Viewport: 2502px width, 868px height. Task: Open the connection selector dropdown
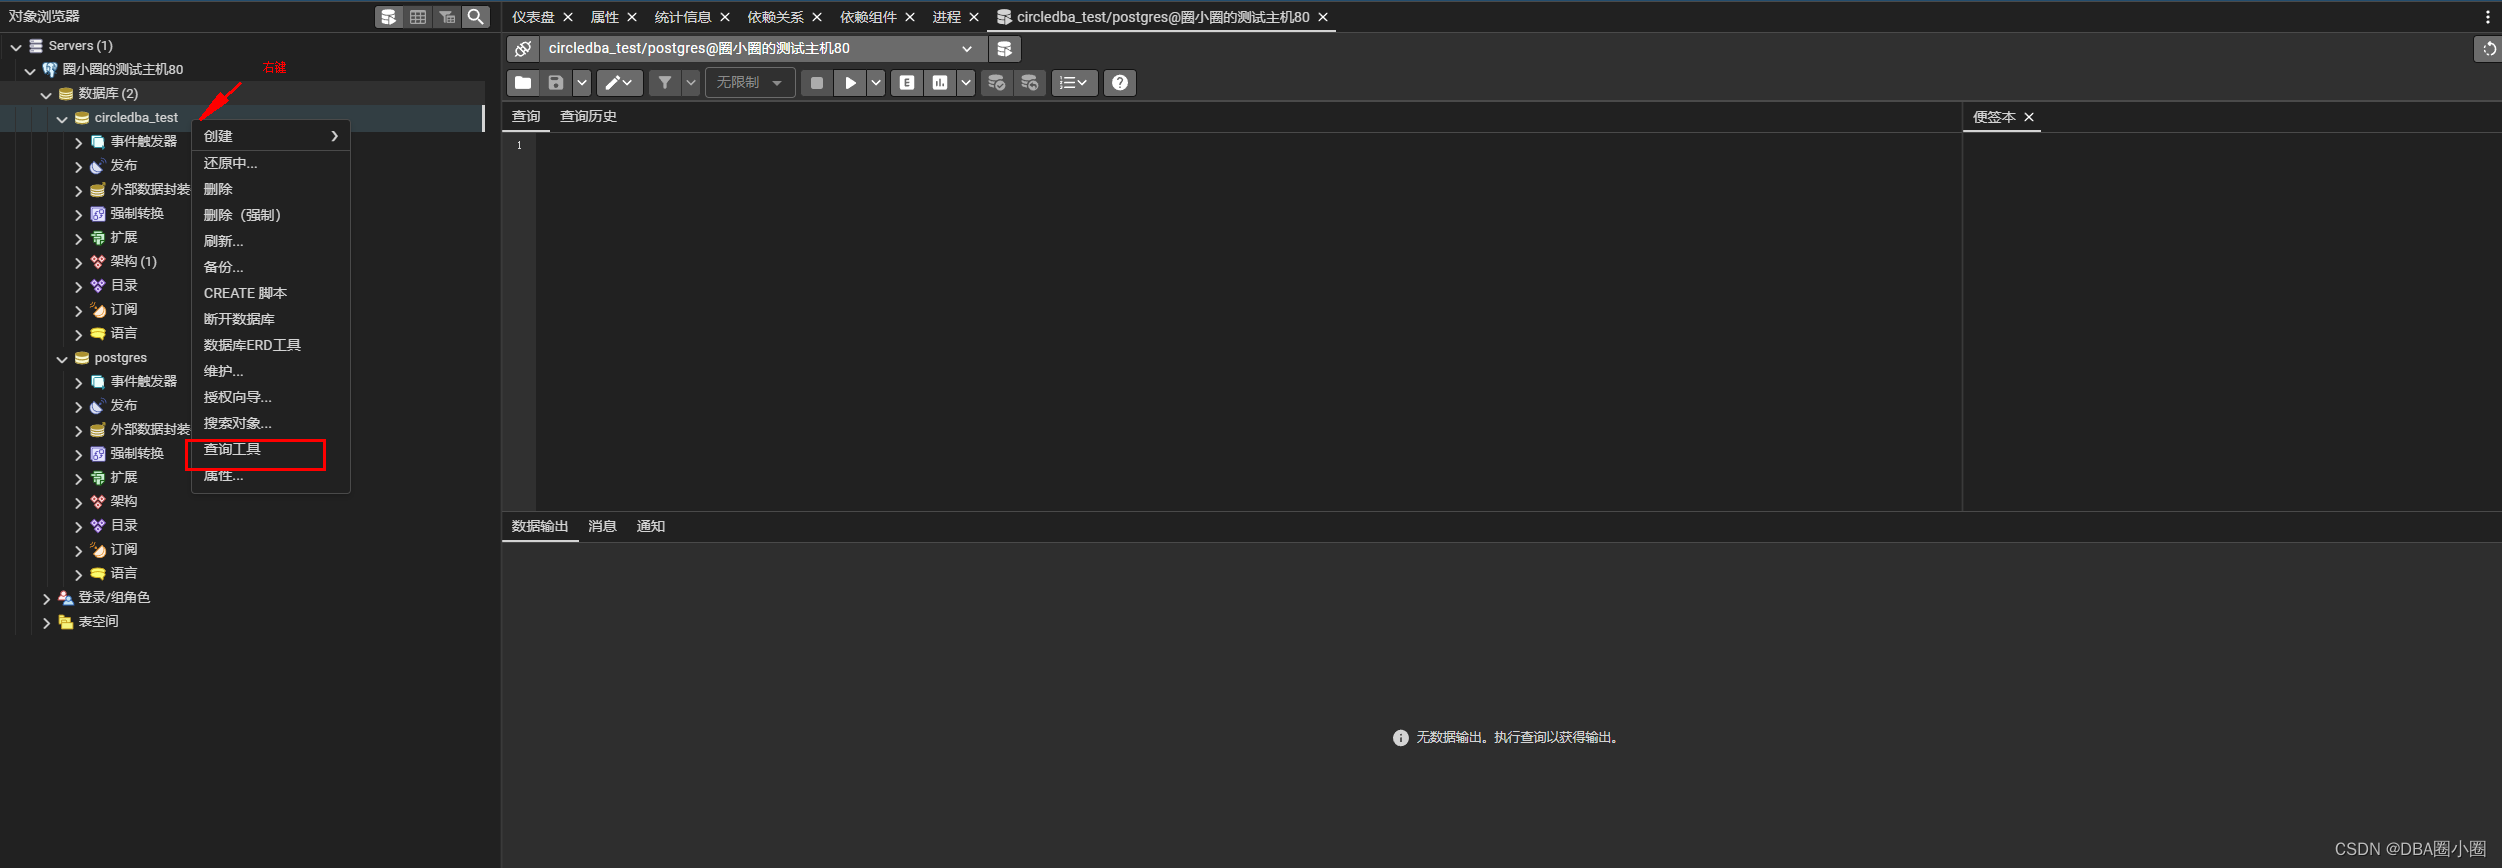click(967, 49)
